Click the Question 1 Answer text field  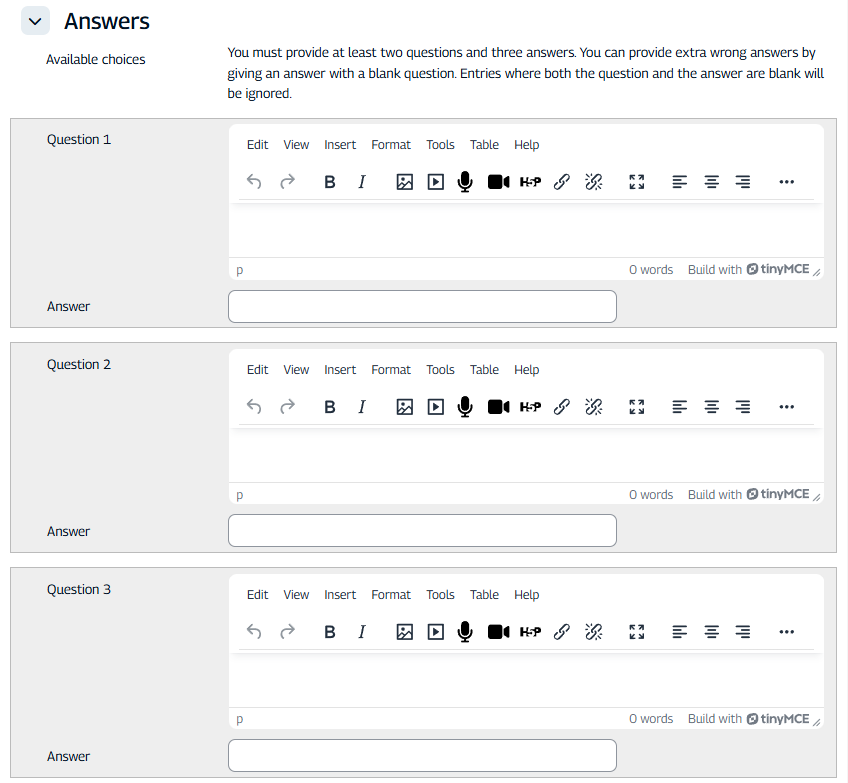422,307
